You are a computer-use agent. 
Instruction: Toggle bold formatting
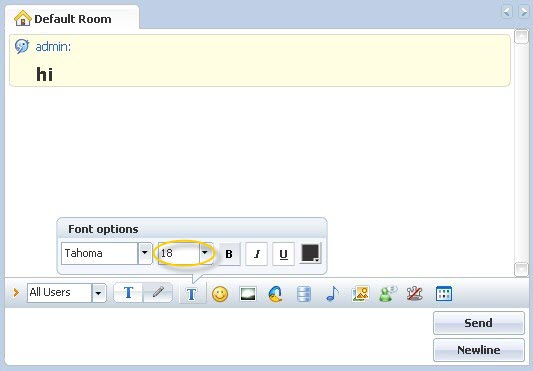tap(229, 254)
